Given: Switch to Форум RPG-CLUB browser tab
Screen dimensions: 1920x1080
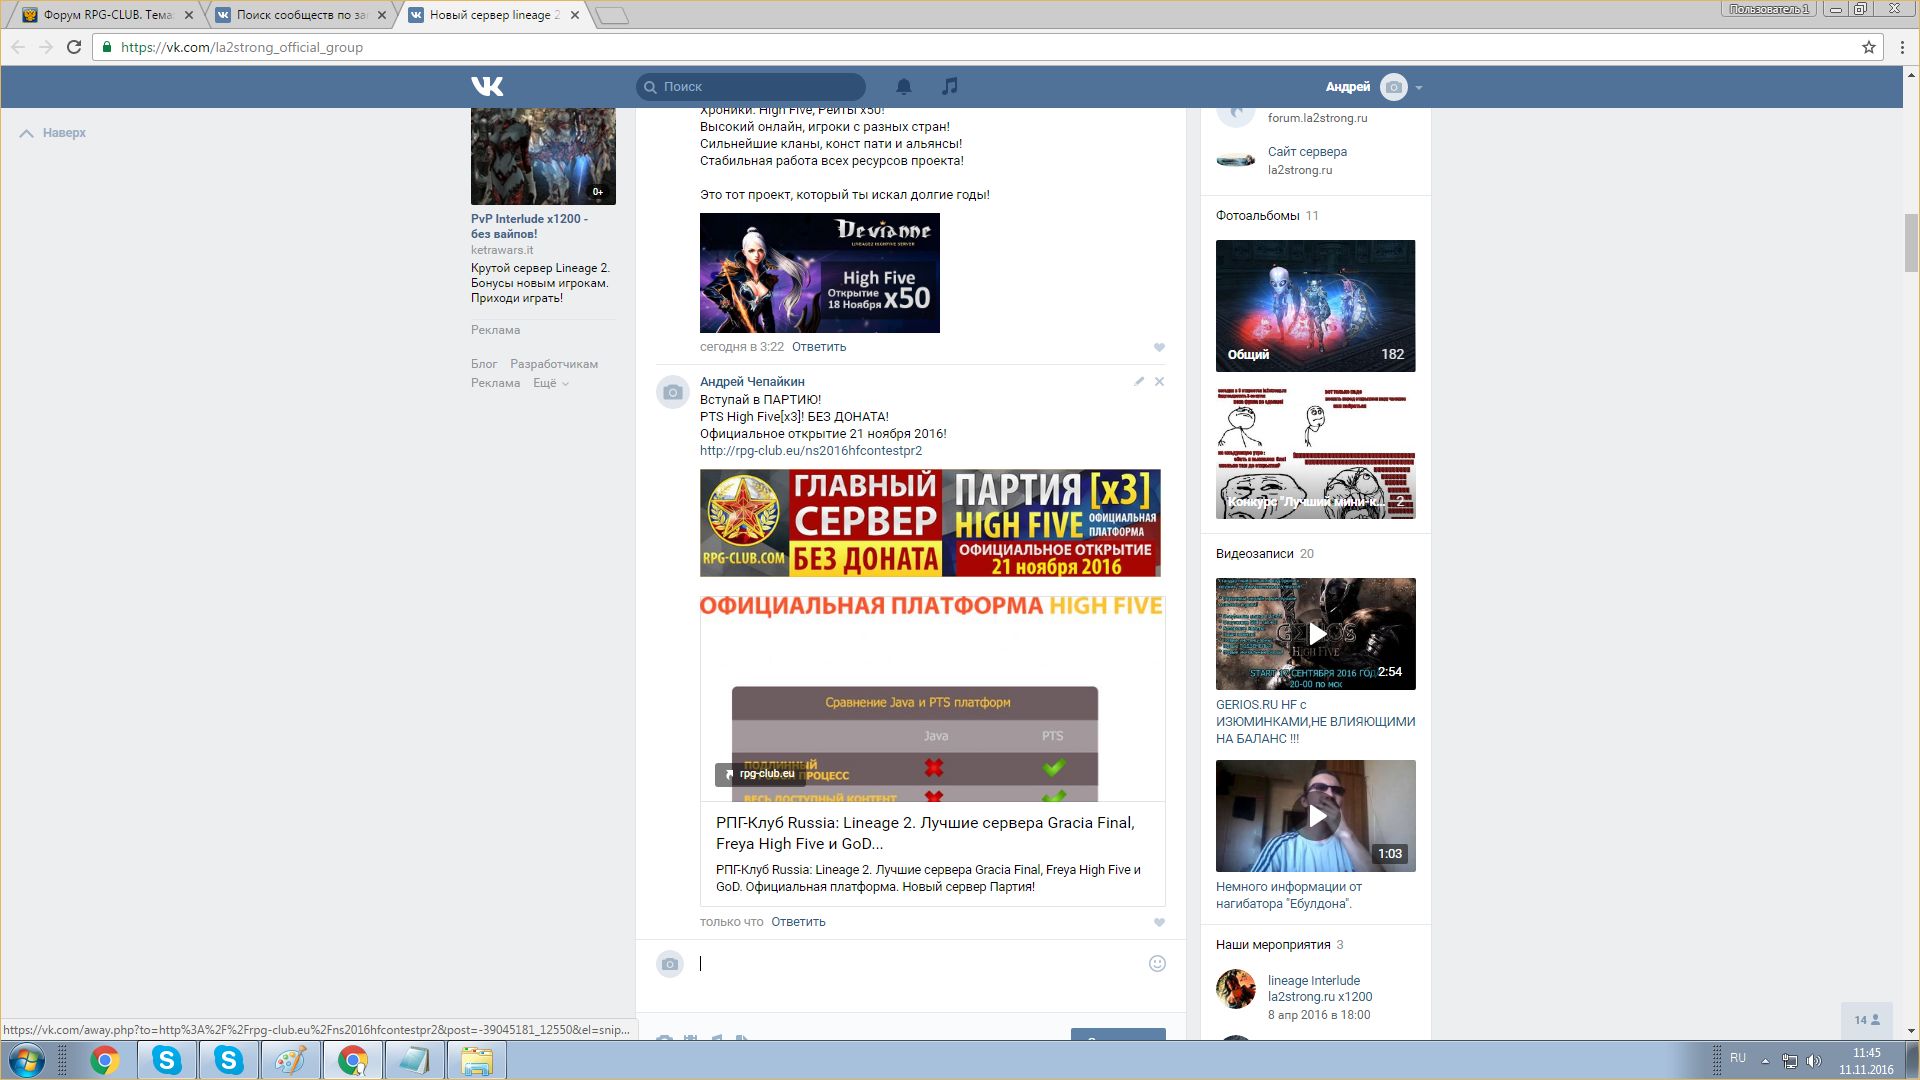Looking at the screenshot, I should click(x=105, y=15).
